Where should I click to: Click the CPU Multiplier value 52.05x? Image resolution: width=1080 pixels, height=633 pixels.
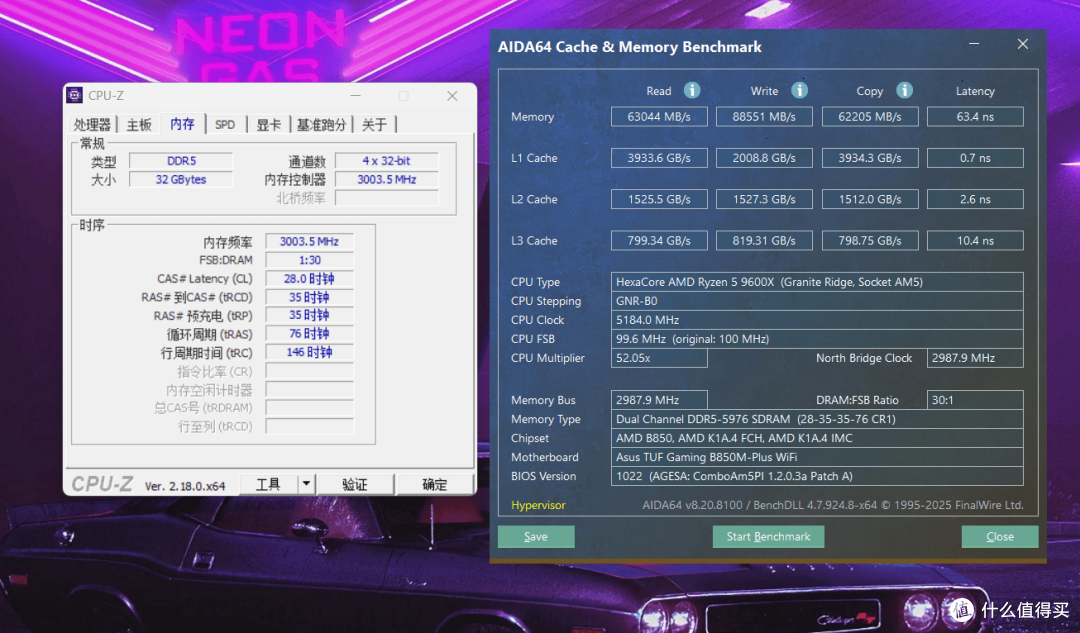[x=658, y=358]
